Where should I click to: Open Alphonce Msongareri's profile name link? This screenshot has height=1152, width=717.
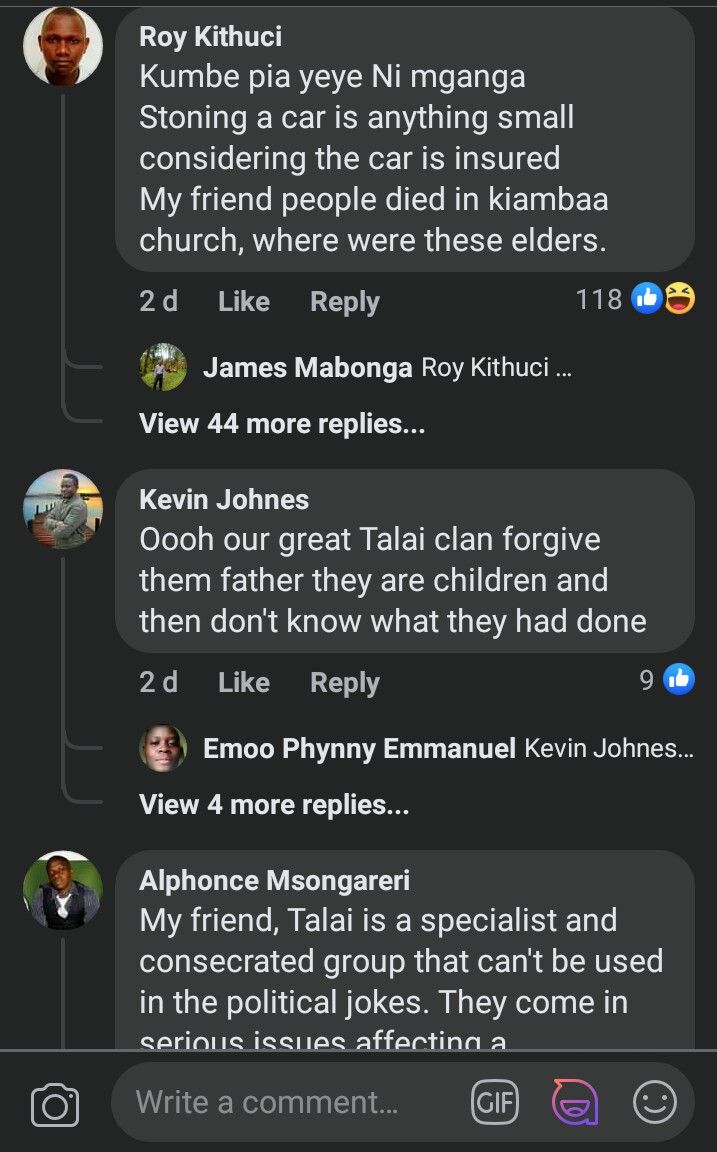[x=274, y=880]
